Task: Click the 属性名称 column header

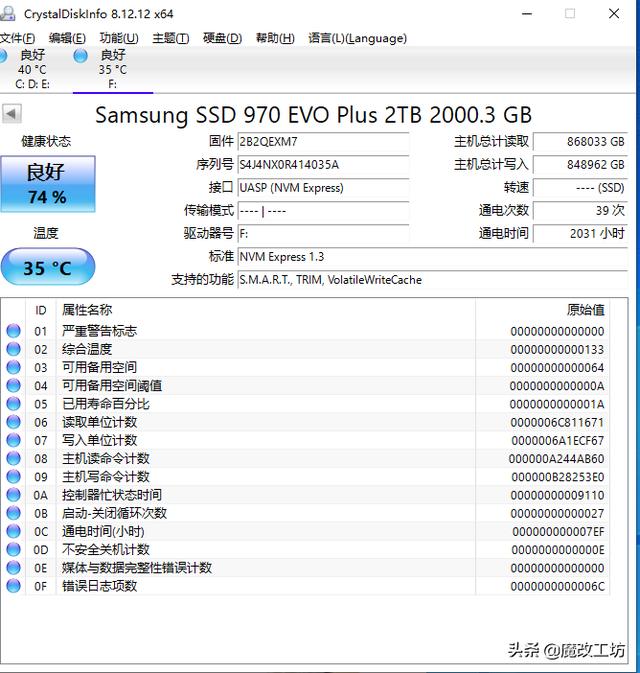Action: click(266, 310)
